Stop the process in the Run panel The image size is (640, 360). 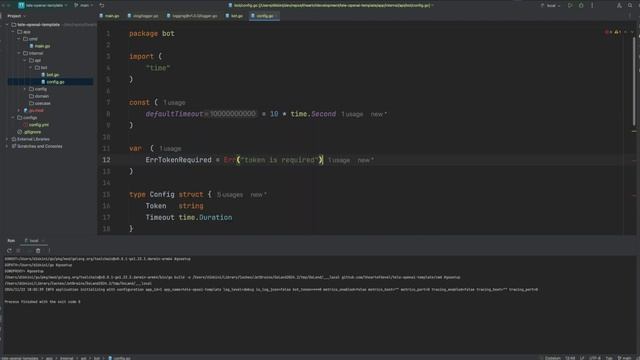(18, 251)
